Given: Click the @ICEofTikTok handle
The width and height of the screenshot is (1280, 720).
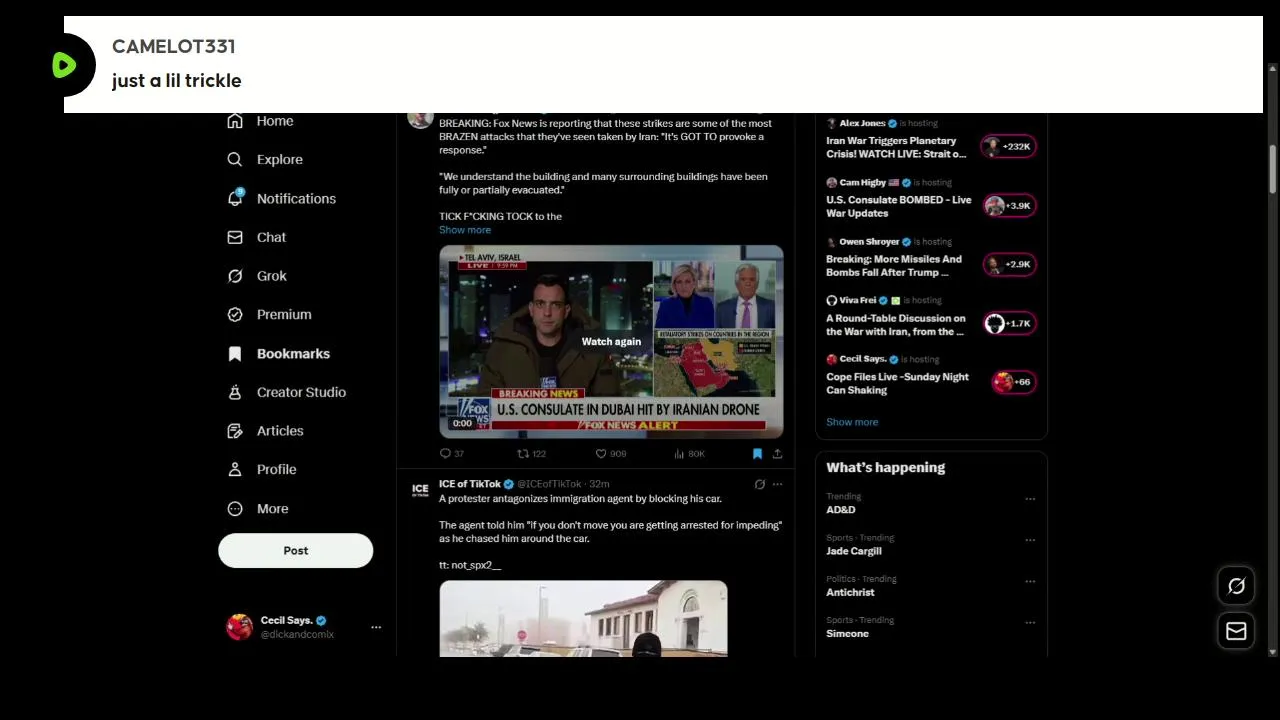Looking at the screenshot, I should click(549, 484).
